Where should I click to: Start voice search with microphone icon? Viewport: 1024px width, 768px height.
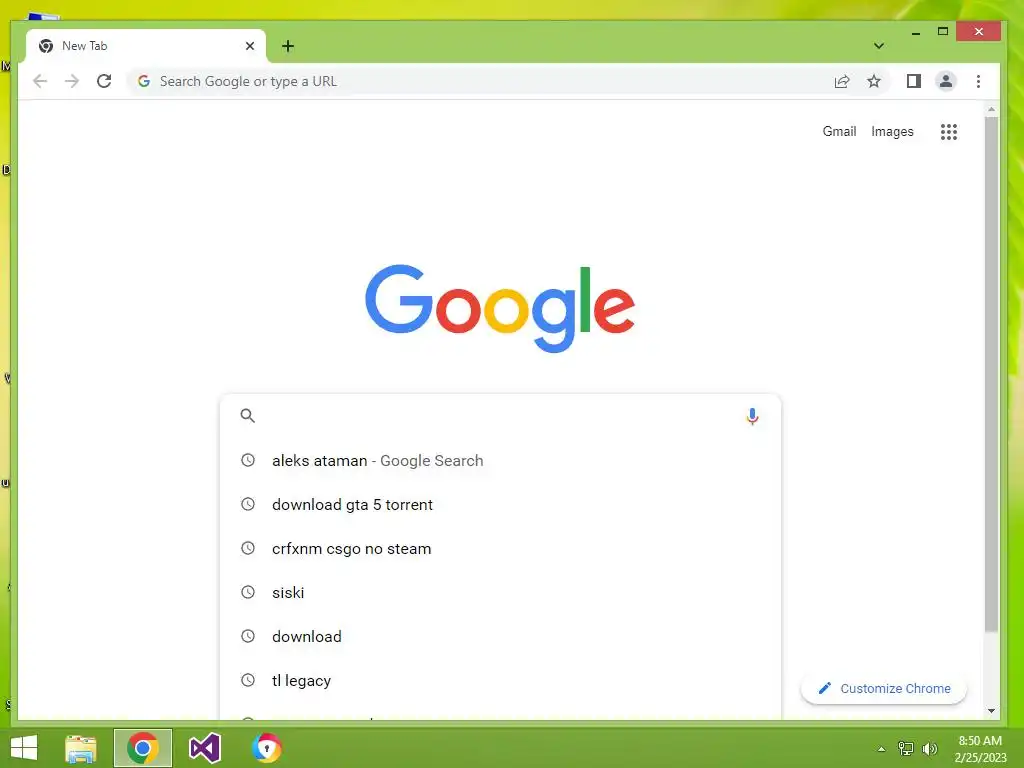[752, 416]
